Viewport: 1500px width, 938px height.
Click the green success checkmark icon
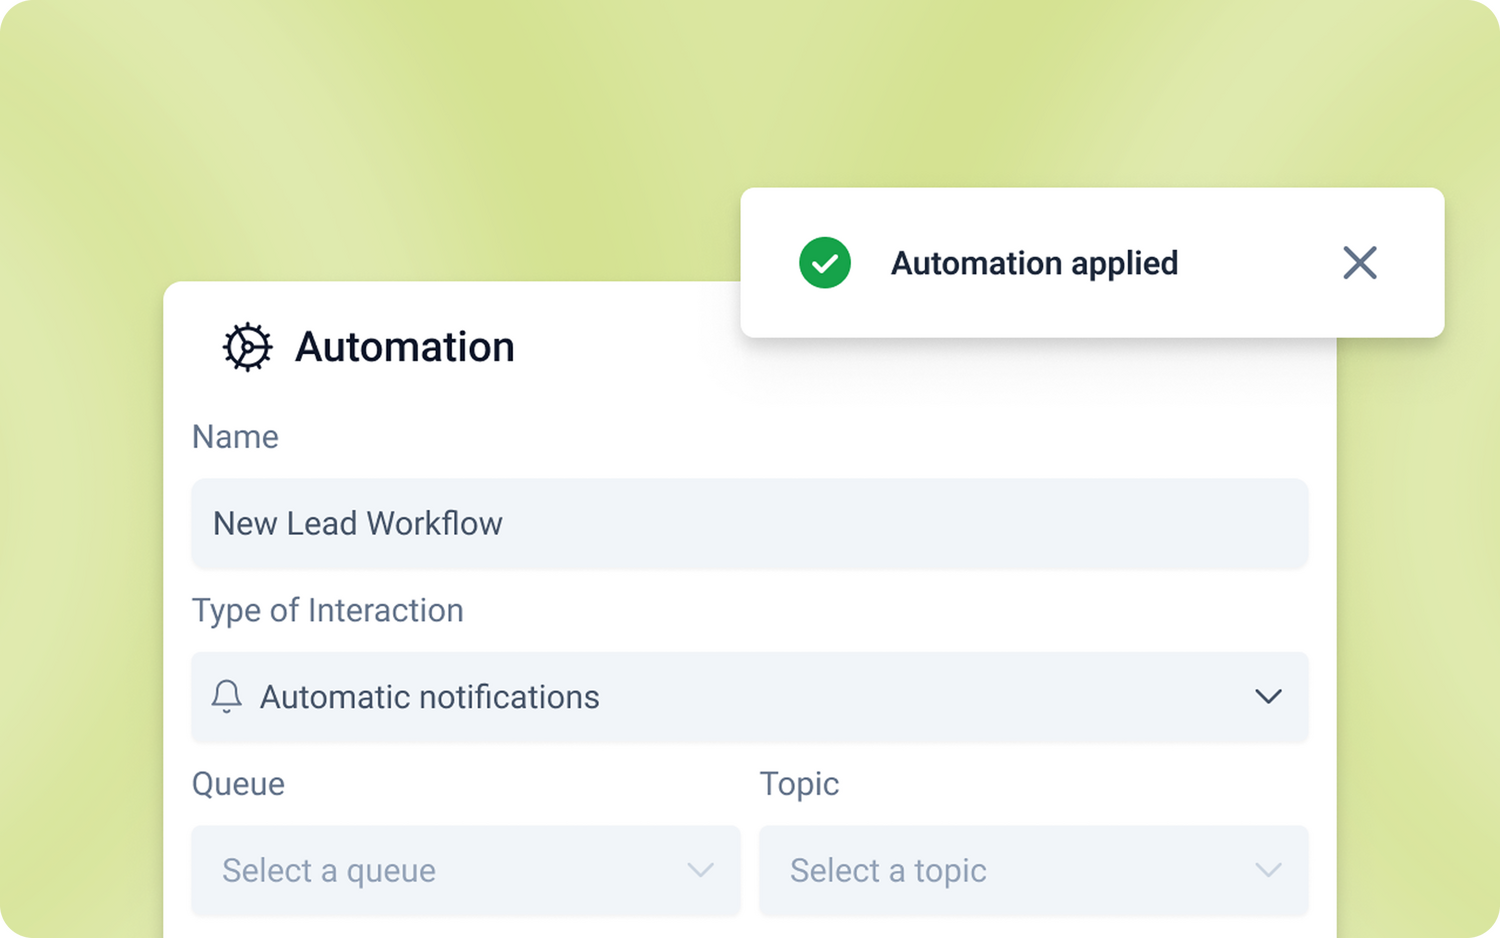[x=824, y=263]
